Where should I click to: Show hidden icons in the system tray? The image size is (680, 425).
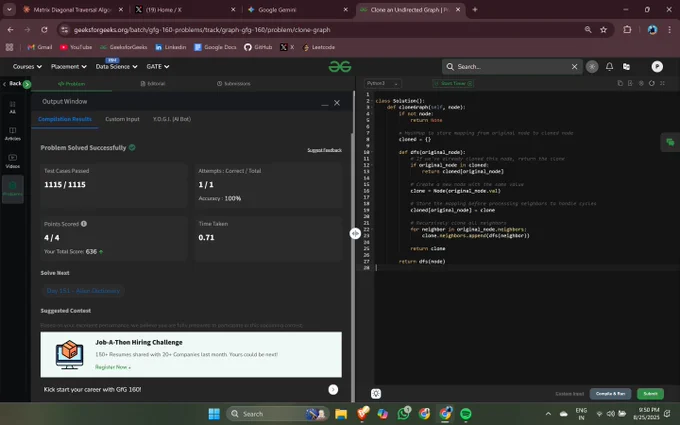tap(548, 414)
